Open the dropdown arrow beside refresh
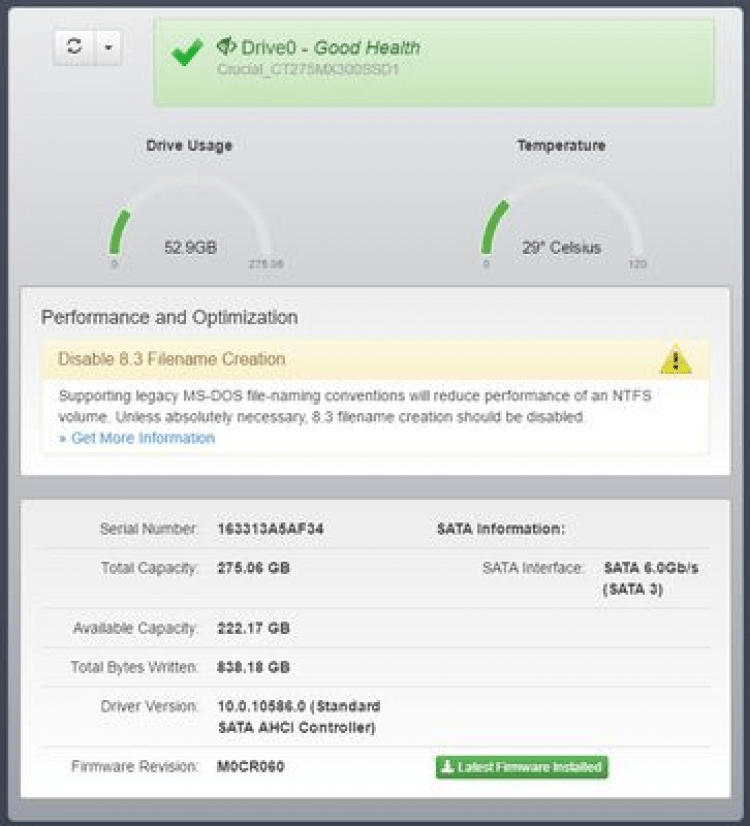 (108, 47)
